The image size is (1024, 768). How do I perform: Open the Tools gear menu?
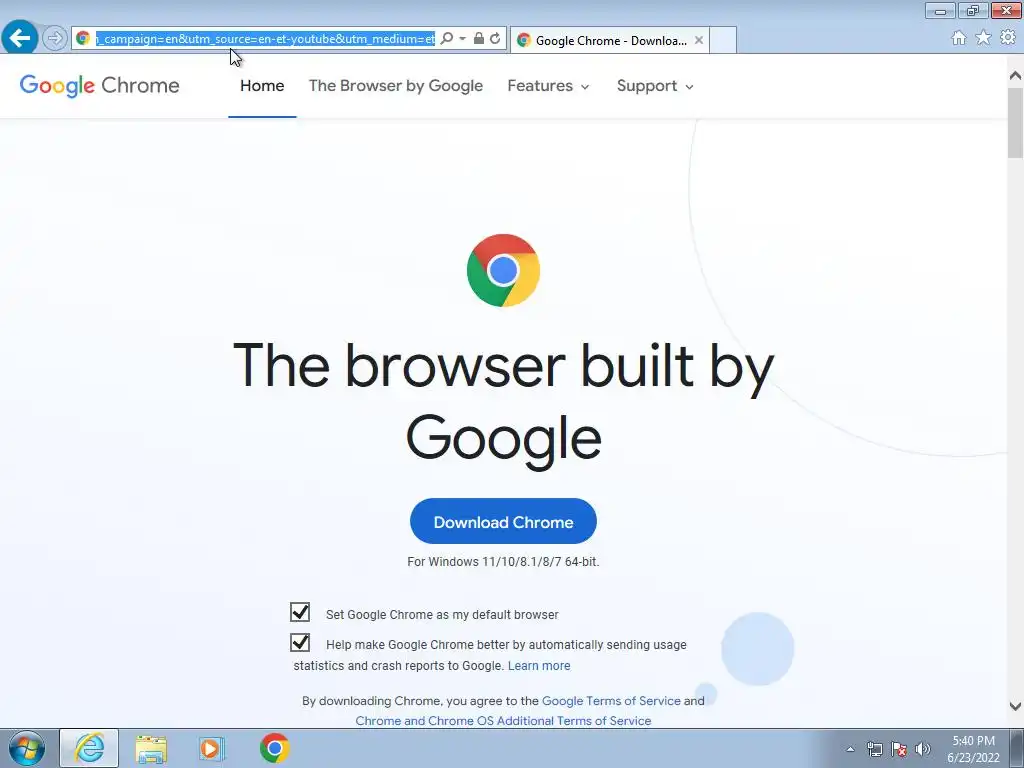pyautogui.click(x=1008, y=38)
